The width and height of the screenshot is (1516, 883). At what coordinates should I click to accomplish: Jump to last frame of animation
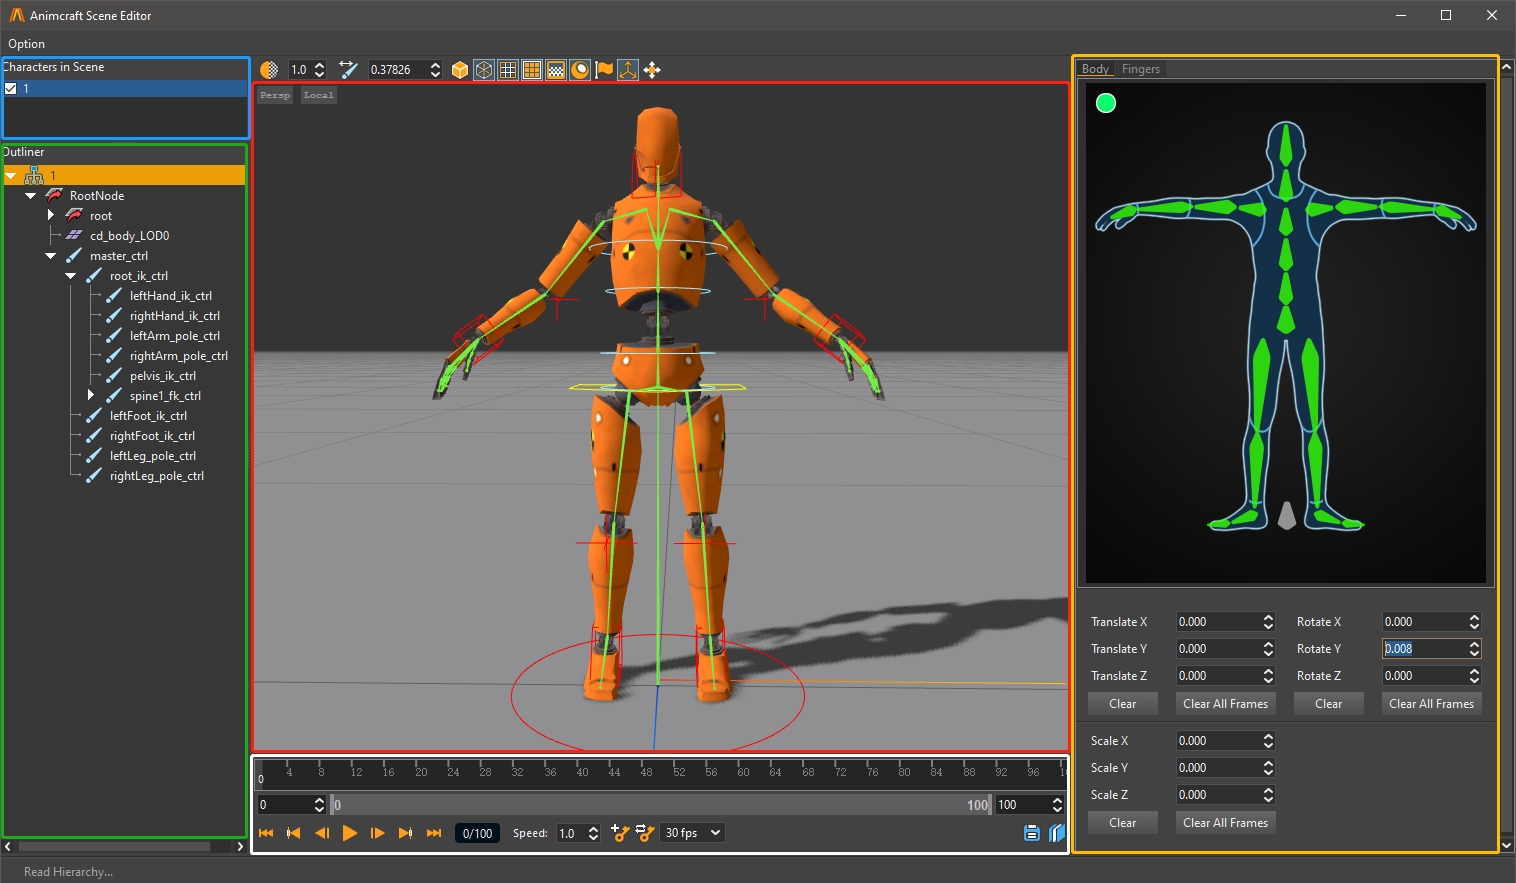pyautogui.click(x=434, y=833)
